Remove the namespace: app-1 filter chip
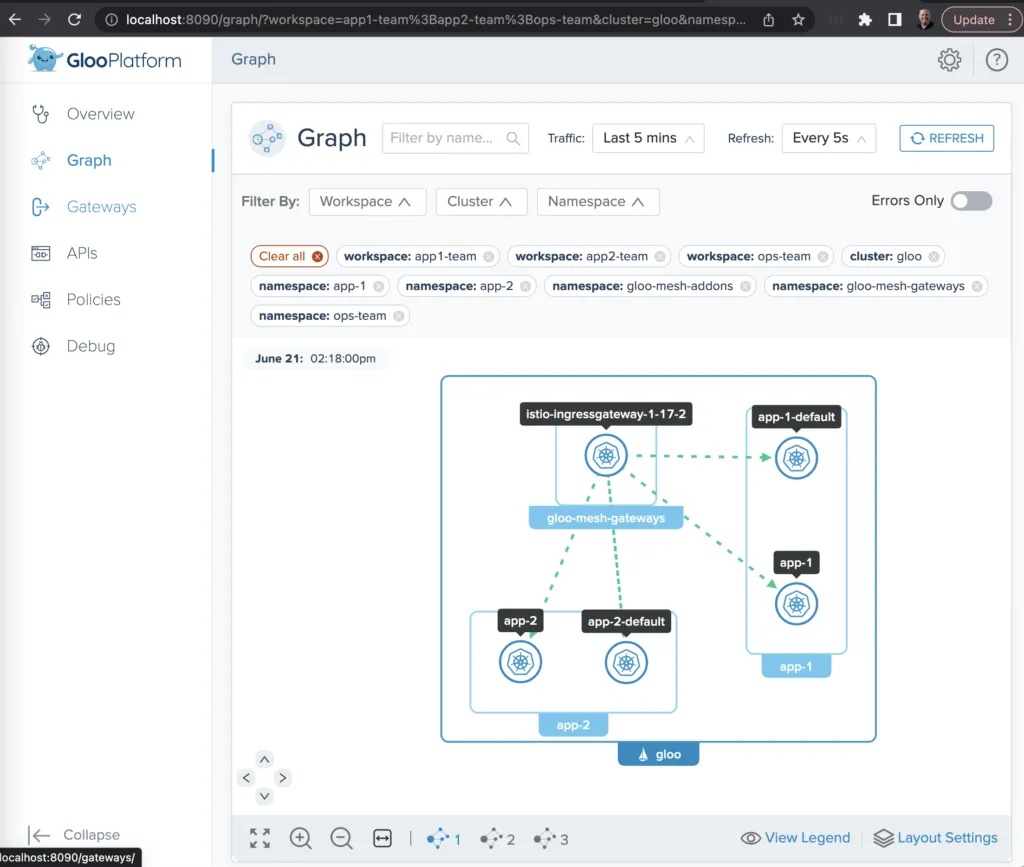 click(x=378, y=286)
